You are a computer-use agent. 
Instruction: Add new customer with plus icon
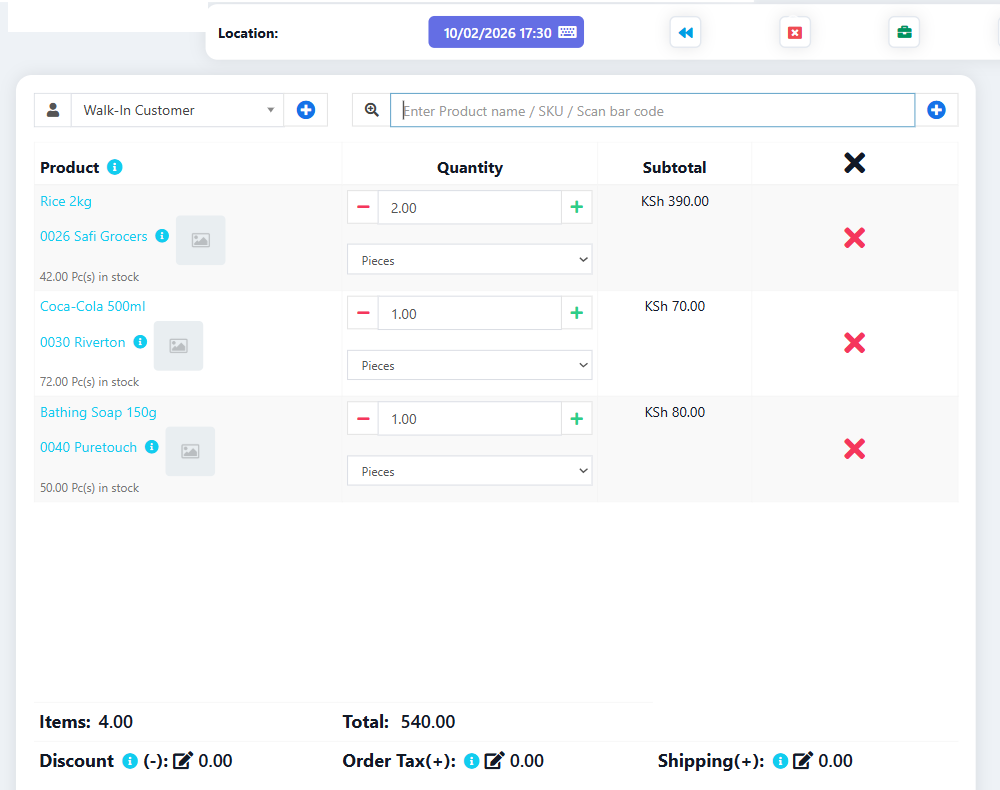305,110
